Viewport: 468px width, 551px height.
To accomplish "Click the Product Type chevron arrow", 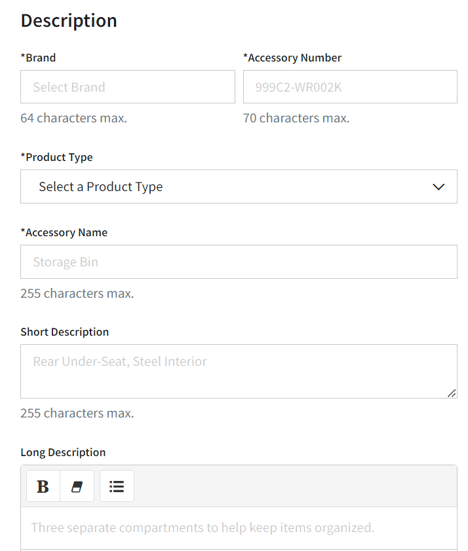I will click(x=438, y=187).
